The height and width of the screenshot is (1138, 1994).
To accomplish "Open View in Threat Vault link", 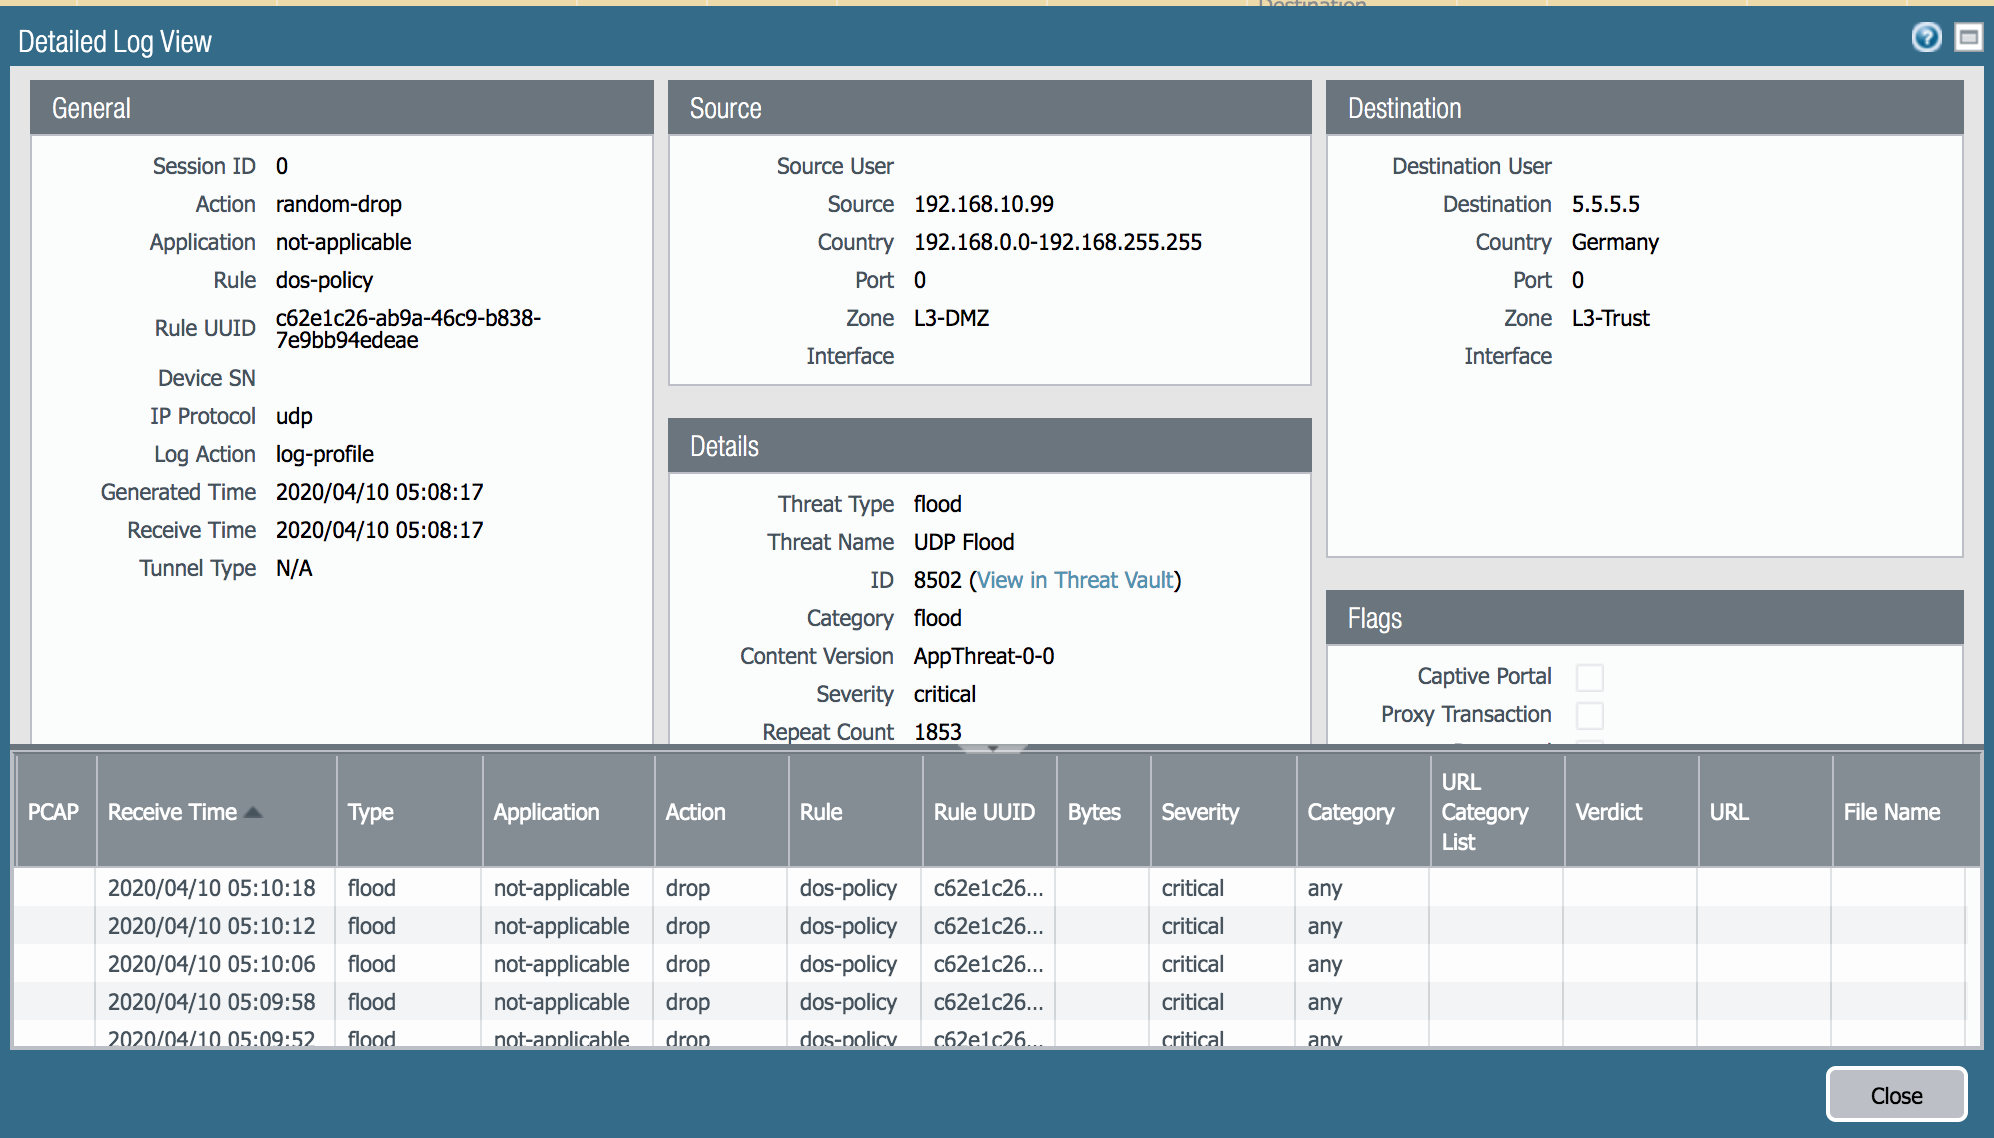I will tap(1075, 580).
